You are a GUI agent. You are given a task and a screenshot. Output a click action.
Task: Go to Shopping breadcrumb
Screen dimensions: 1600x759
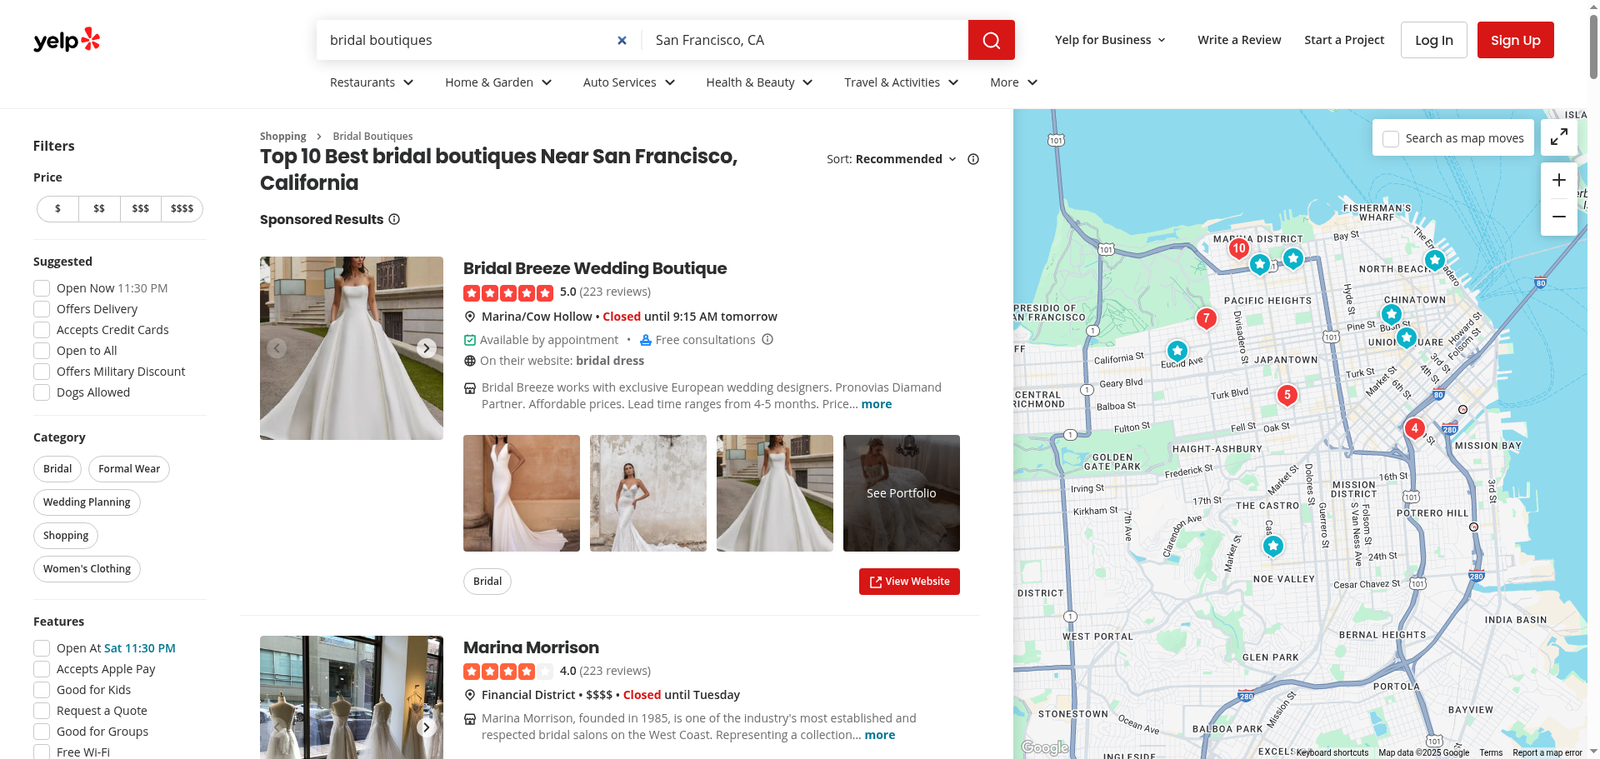tap(283, 136)
